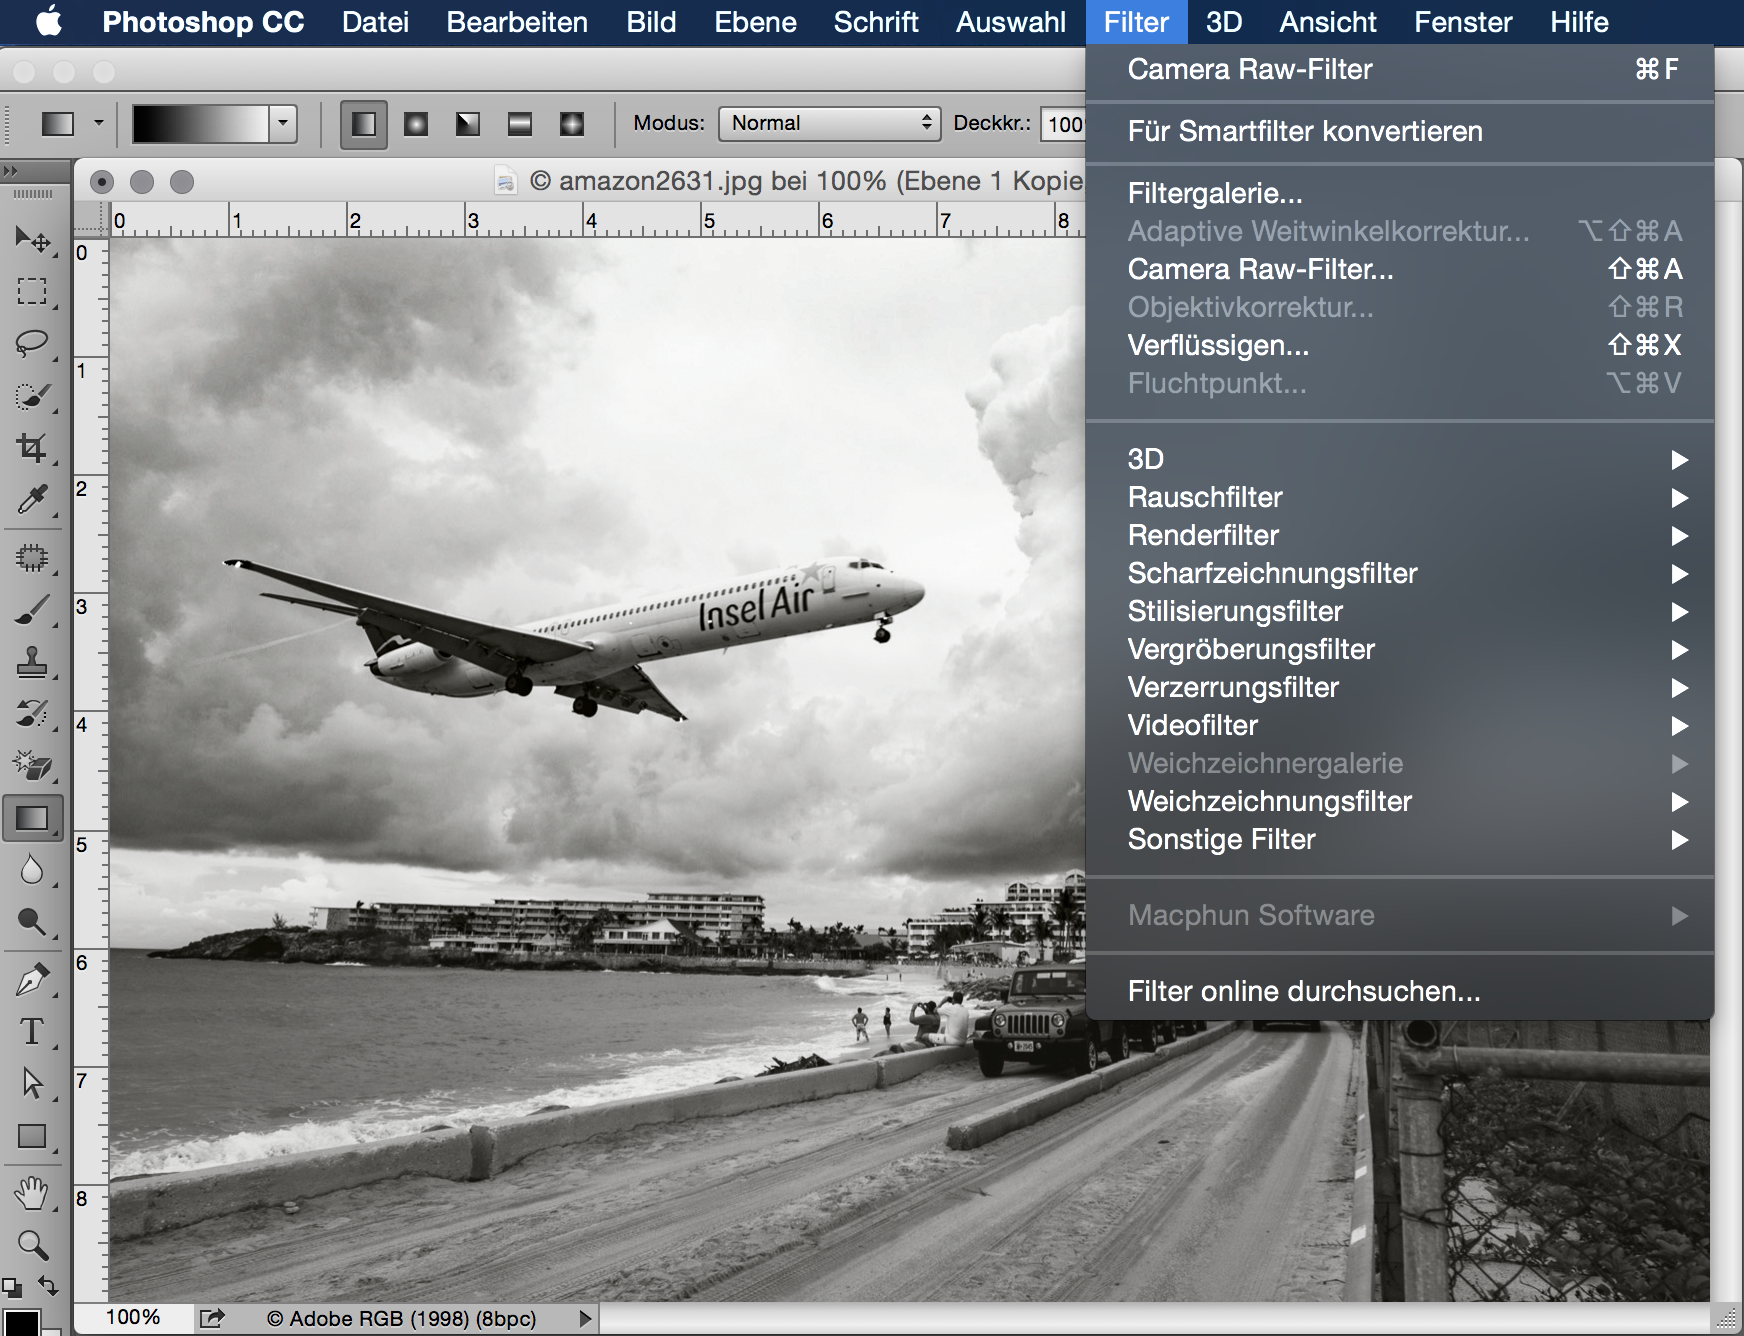Select the Lasso tool

[x=32, y=344]
